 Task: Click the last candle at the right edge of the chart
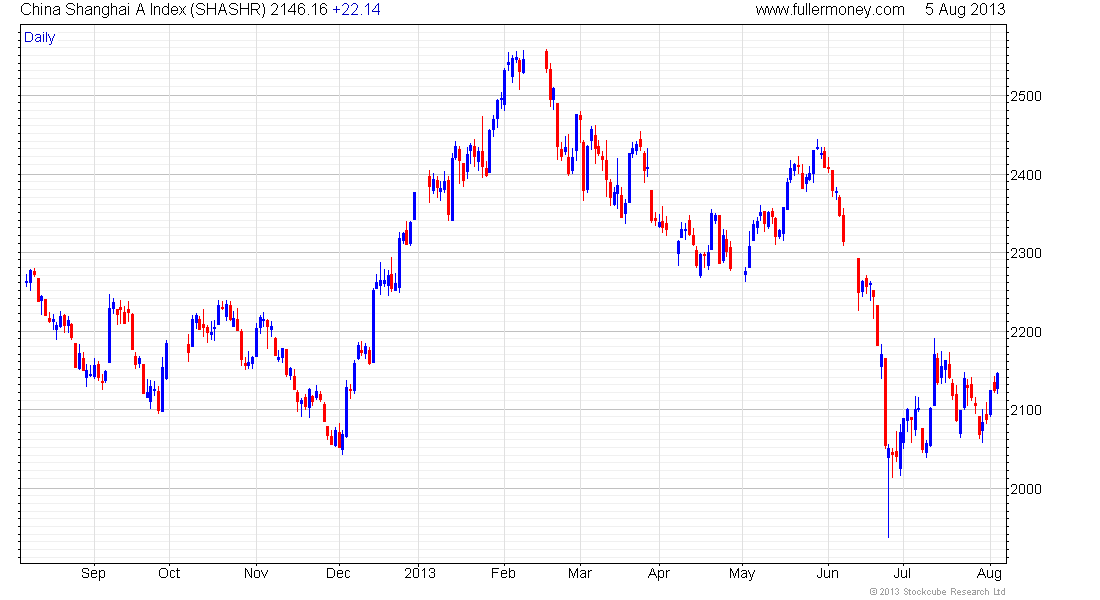point(997,382)
